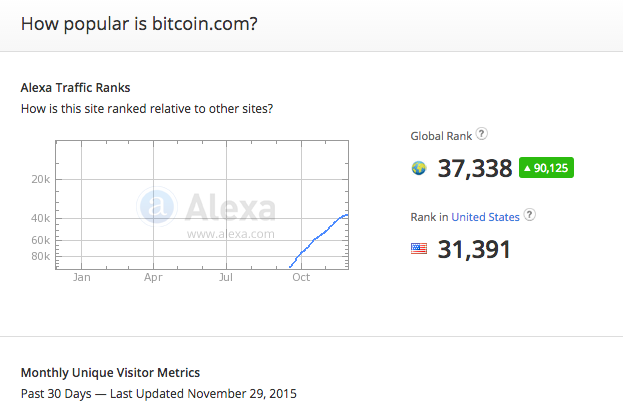
Task: Click the How popular is bitcoin.com title
Action: point(139,24)
